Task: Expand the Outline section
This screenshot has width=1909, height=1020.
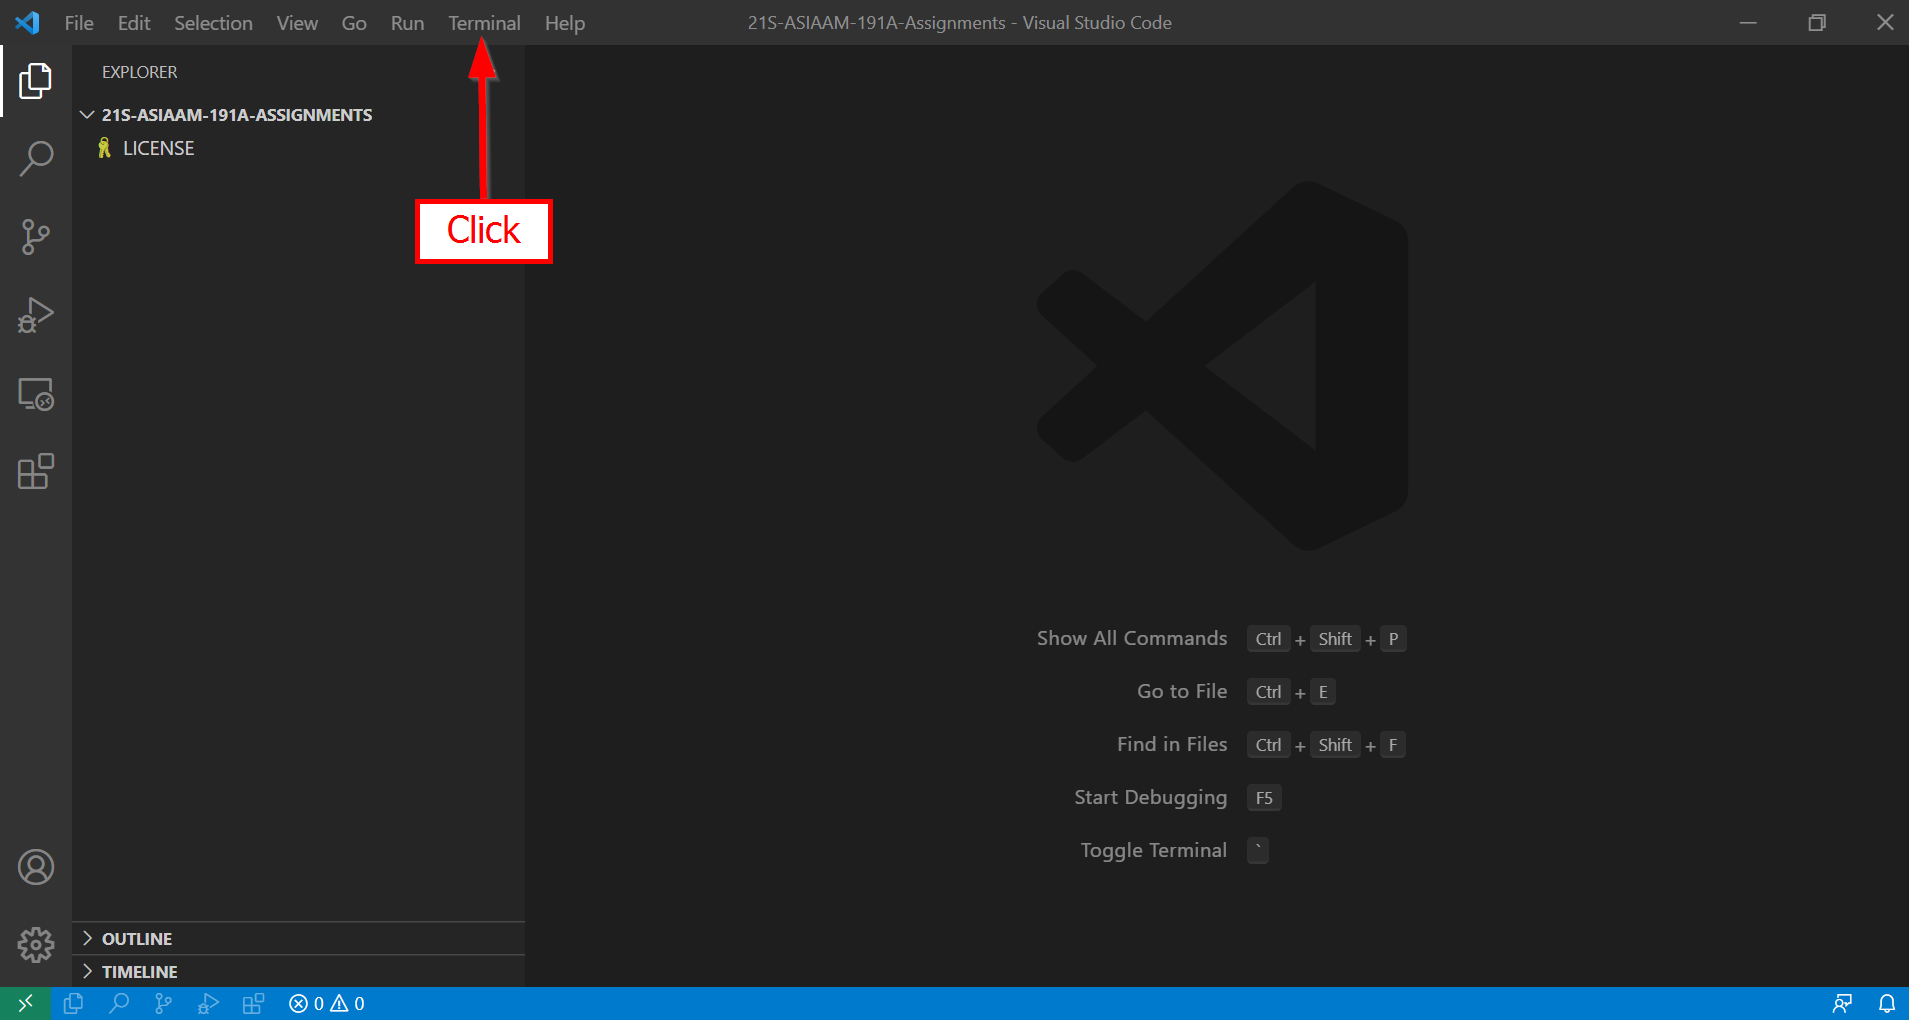Action: click(x=137, y=939)
